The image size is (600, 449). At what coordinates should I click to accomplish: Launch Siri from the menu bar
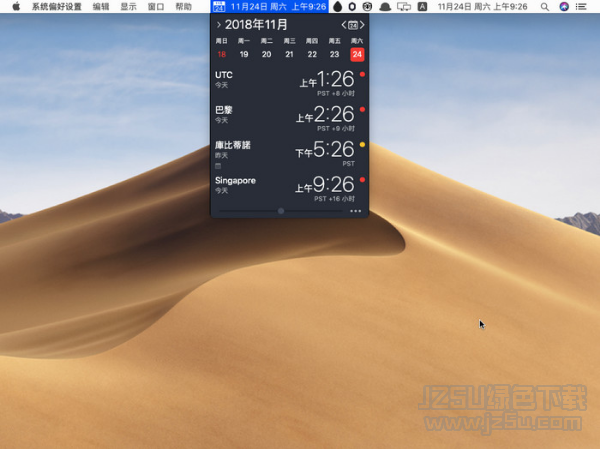click(564, 7)
